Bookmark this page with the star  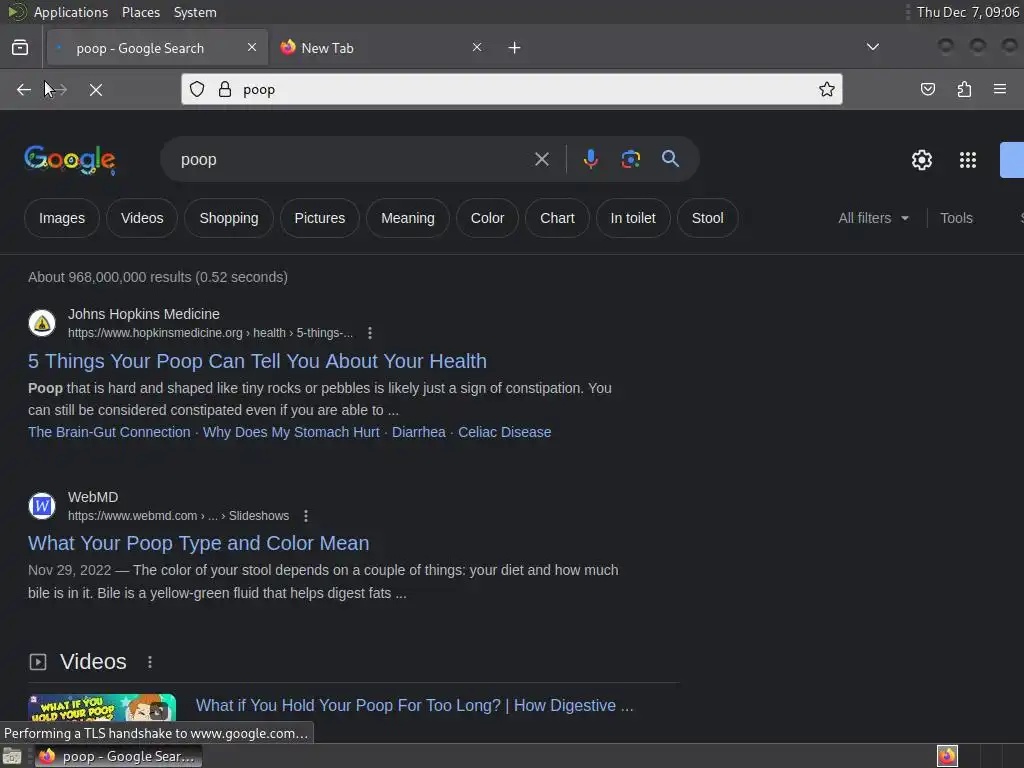point(827,89)
